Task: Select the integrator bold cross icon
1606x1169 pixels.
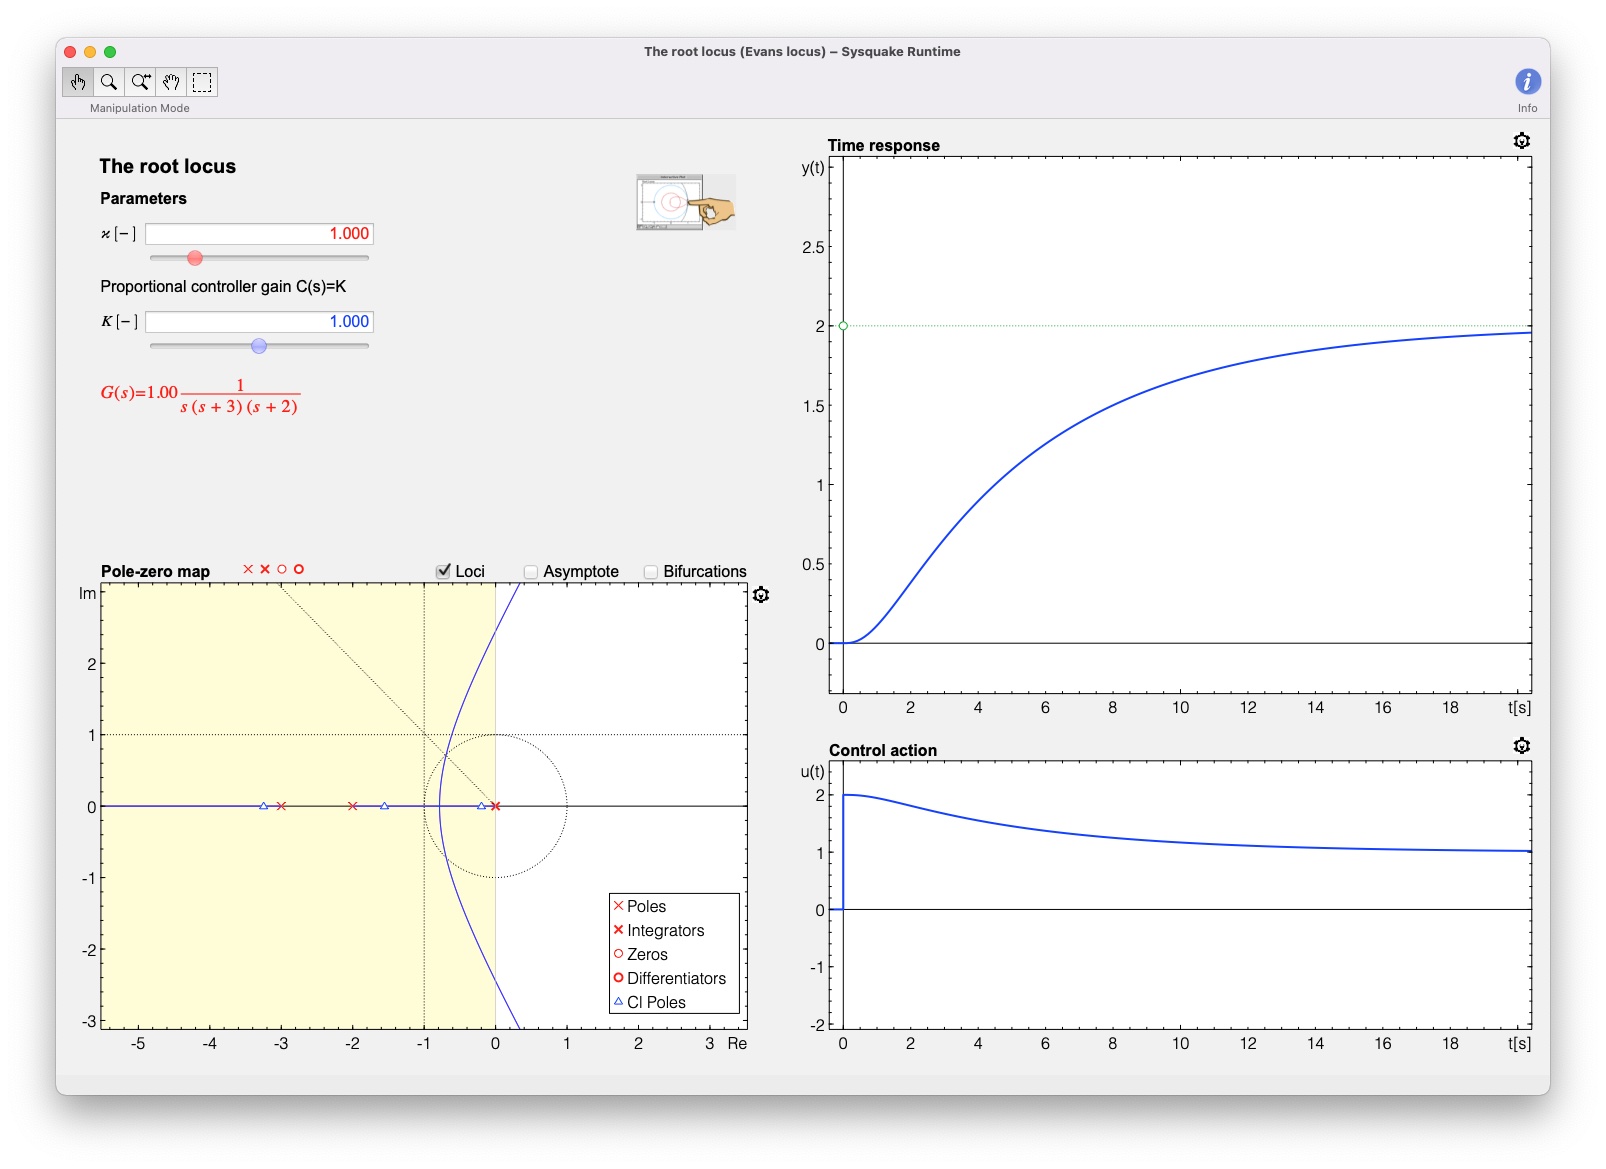Action: point(264,569)
